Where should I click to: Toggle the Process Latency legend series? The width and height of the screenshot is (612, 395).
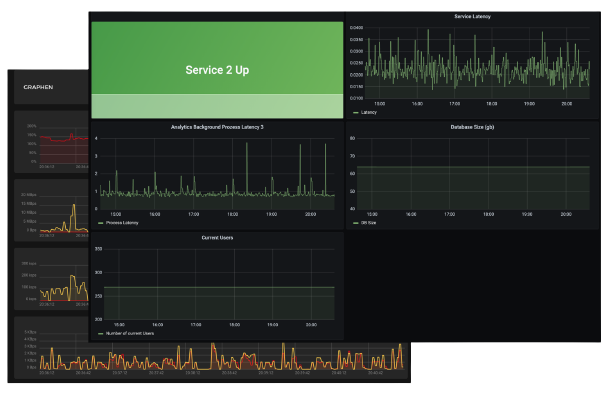(x=122, y=223)
